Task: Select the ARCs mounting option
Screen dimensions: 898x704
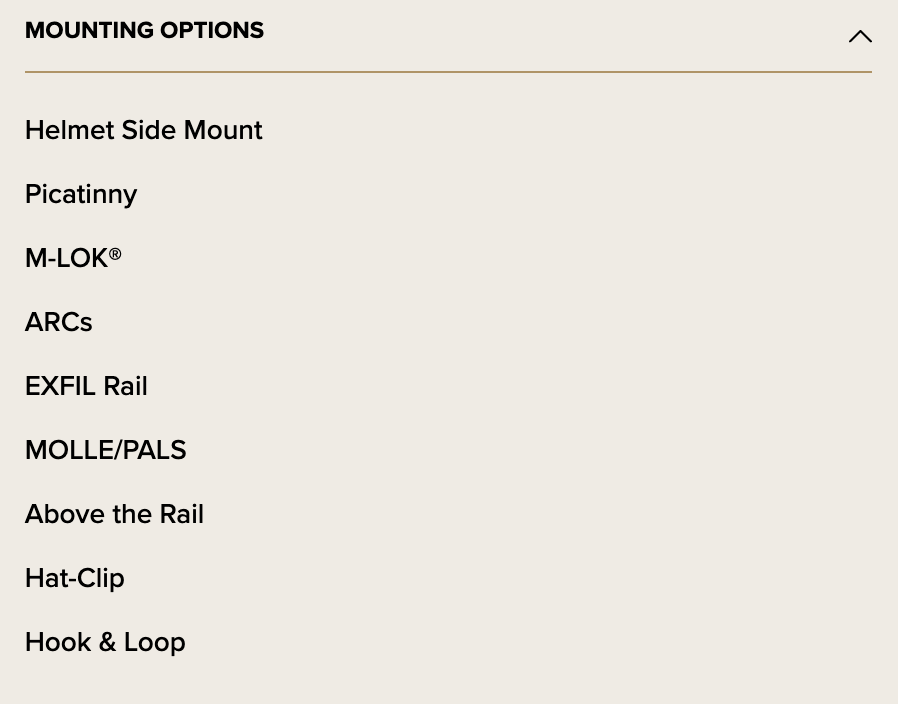Action: [x=58, y=322]
